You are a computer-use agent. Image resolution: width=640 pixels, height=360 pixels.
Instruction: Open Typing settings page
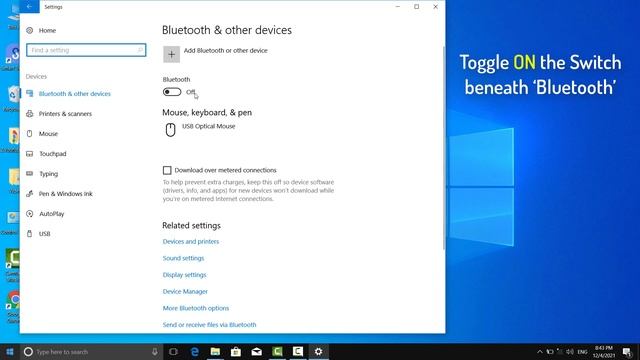[x=49, y=174]
